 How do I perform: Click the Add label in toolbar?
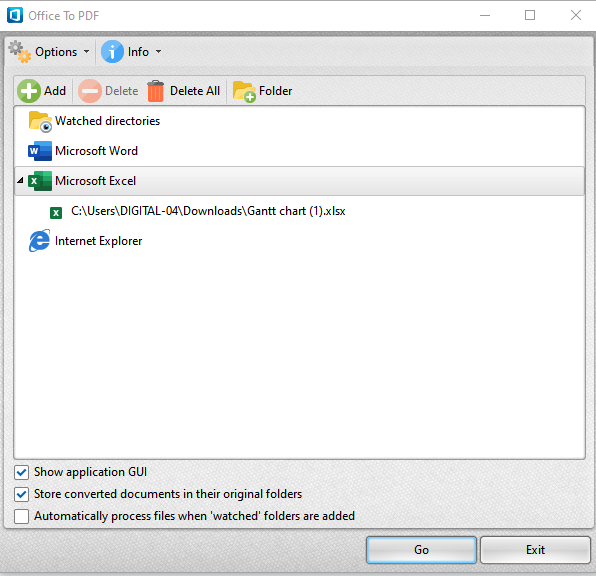[x=55, y=91]
